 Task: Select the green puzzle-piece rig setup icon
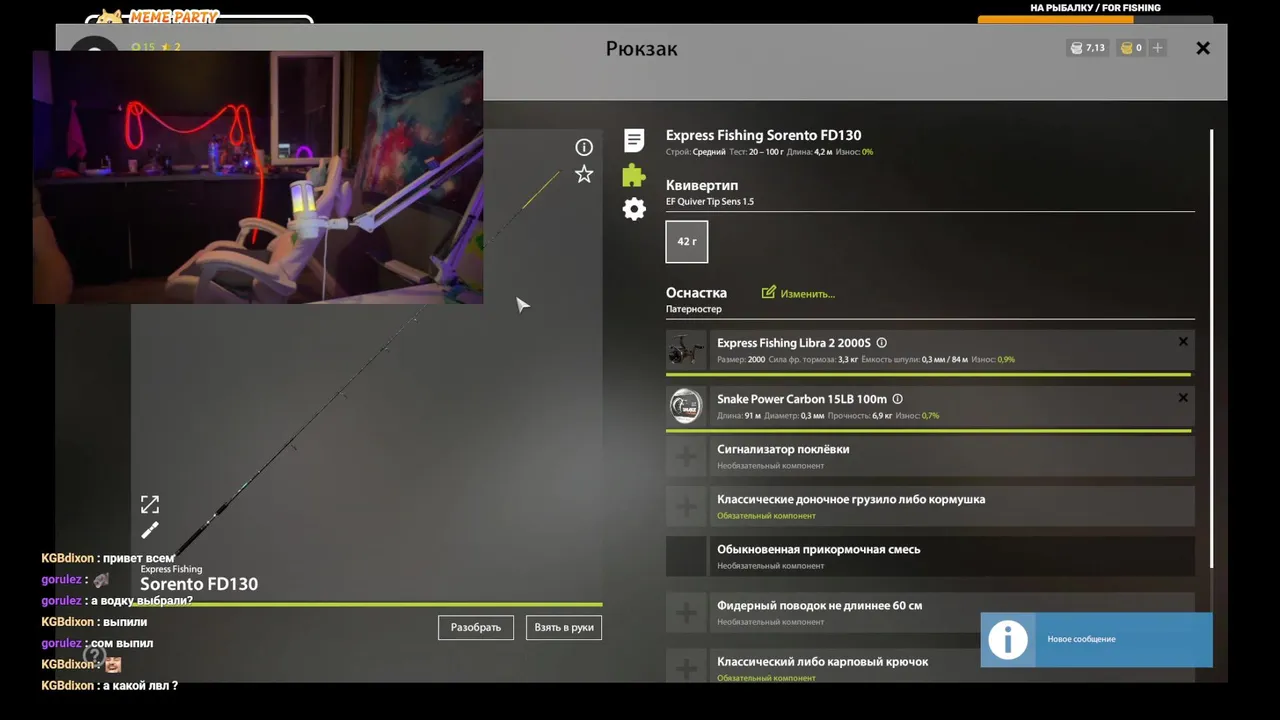point(634,176)
